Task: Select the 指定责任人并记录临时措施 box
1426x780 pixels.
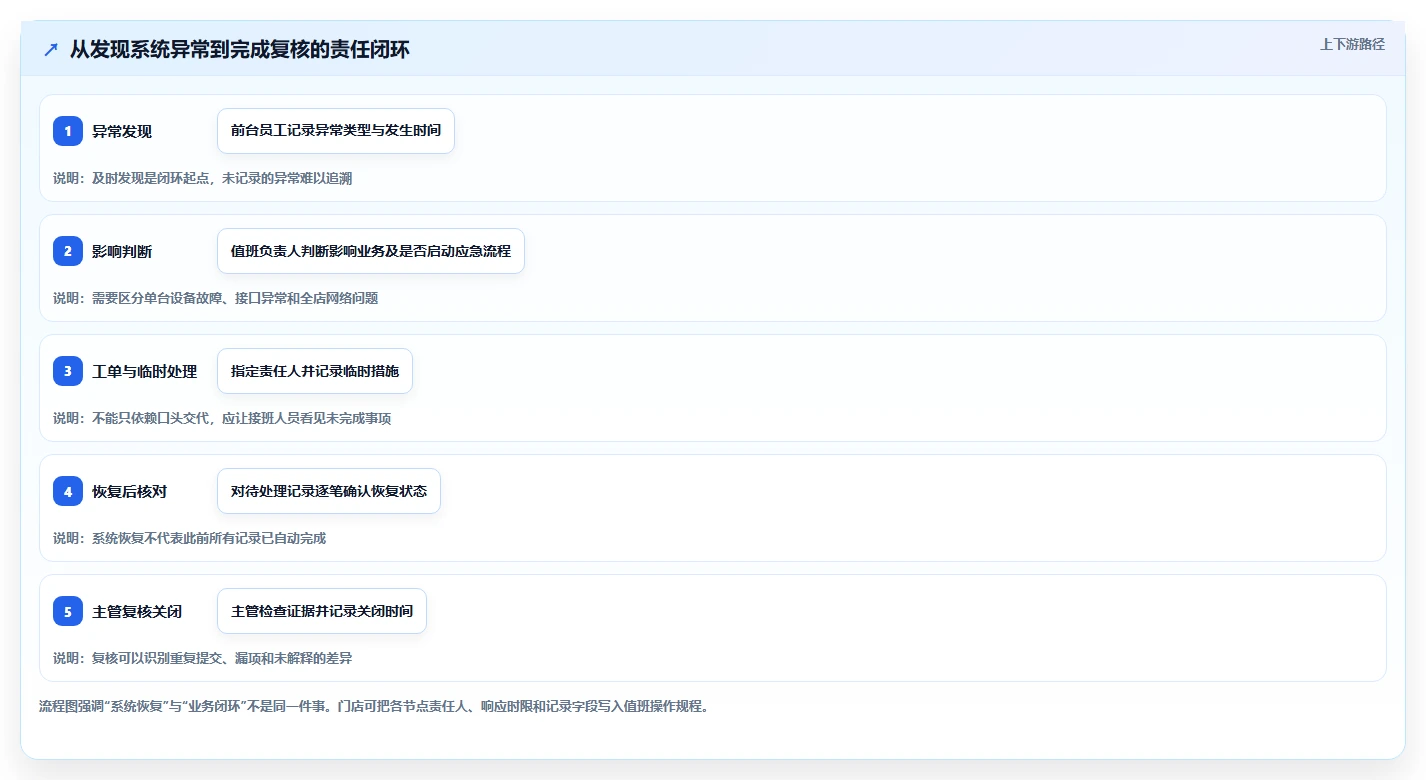Action: click(x=315, y=371)
